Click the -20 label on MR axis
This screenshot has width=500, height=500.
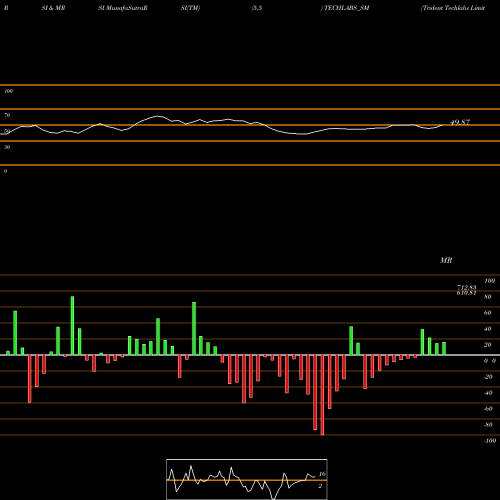(x=488, y=377)
